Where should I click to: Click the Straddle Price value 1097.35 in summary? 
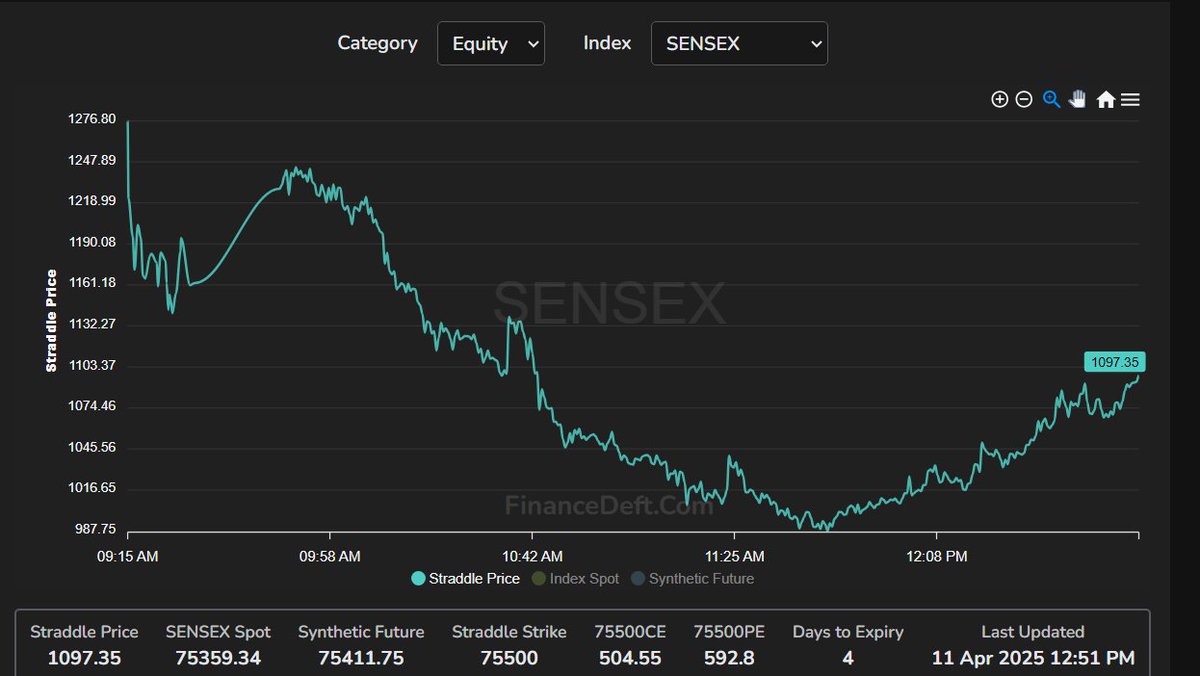[84, 658]
